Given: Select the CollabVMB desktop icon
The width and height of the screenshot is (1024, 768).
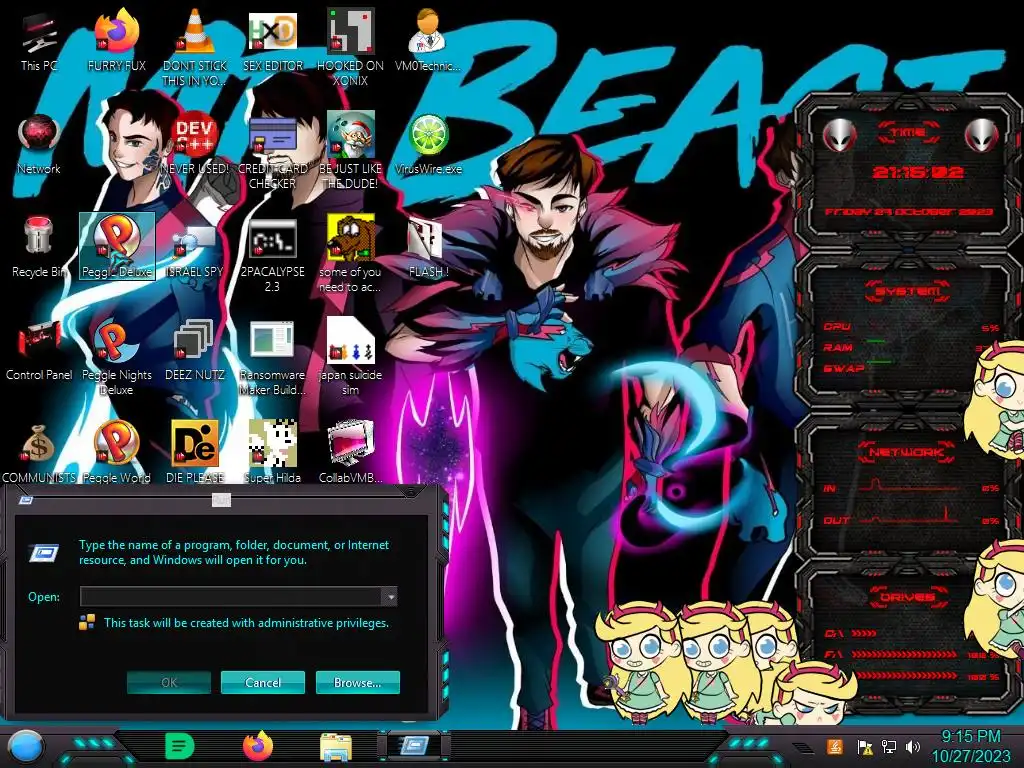Looking at the screenshot, I should 351,451.
